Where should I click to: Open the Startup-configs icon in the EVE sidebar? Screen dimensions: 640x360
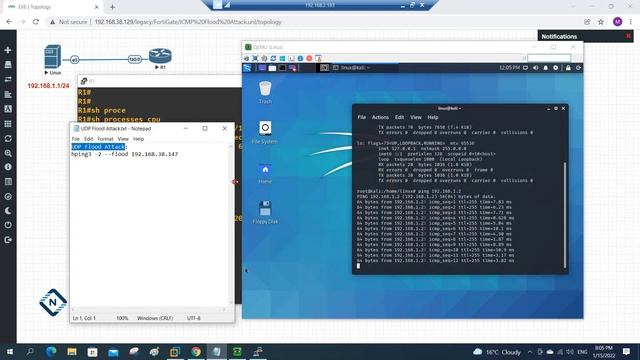click(8, 94)
